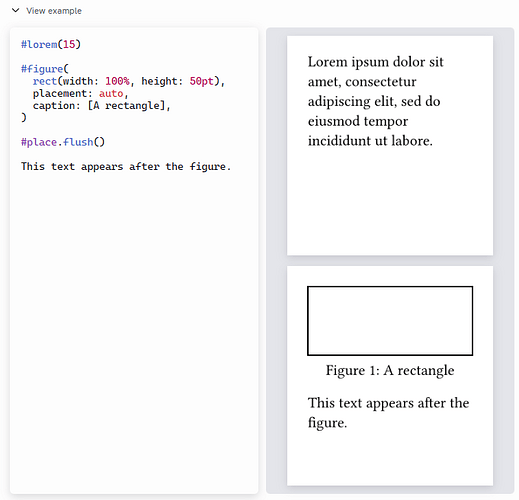The image size is (519, 500).
Task: Click the rectangle figure in second preview page
Action: [x=390, y=321]
